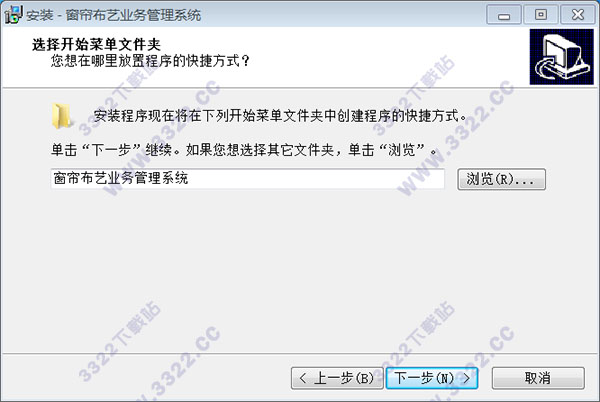Click the separator line above the navigation buttons
This screenshot has width=600, height=402.
click(x=300, y=353)
